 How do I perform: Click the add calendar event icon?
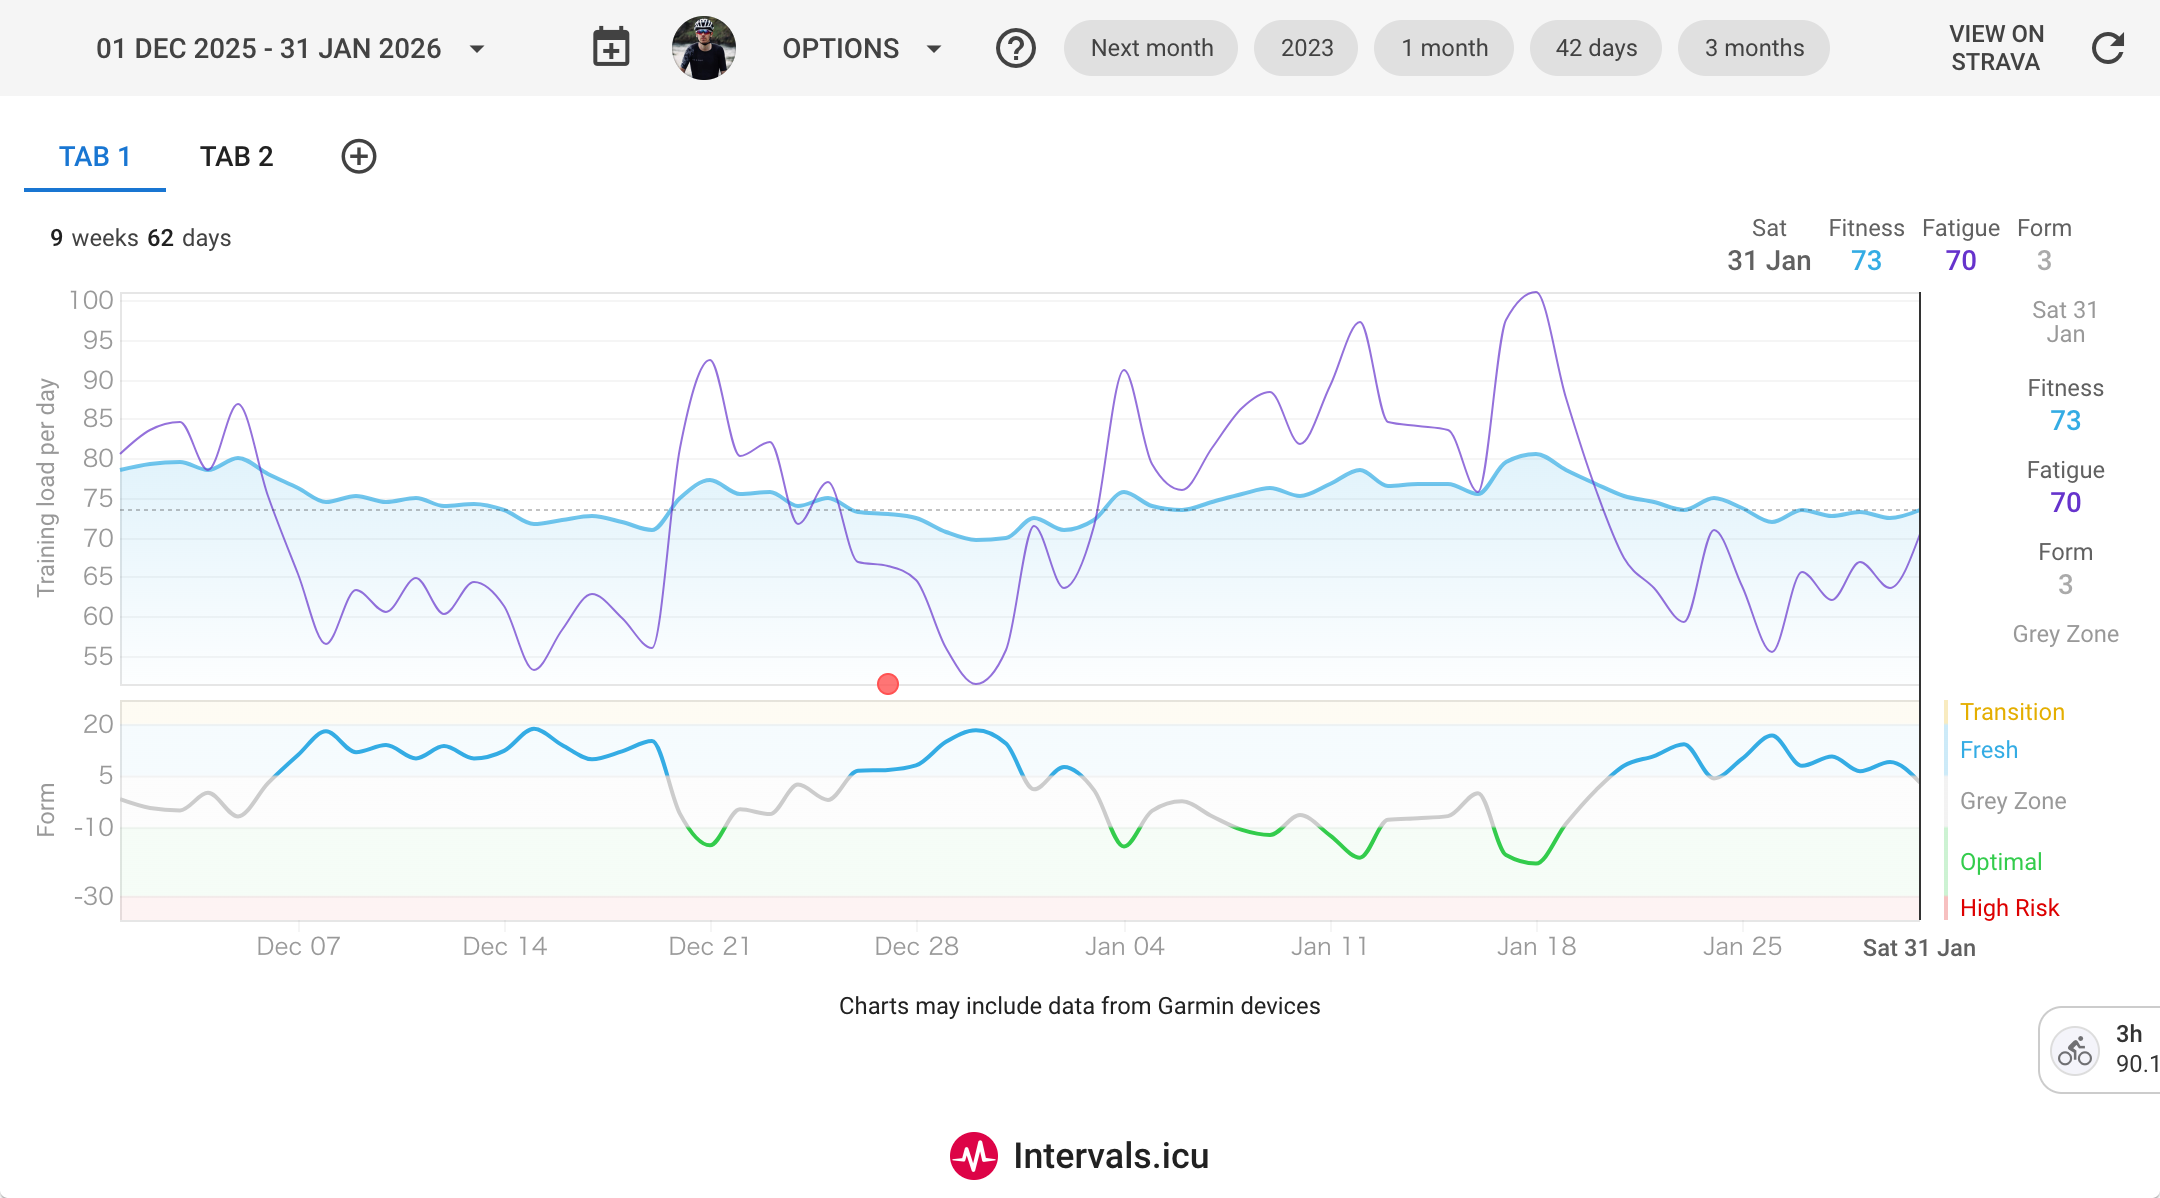(x=611, y=48)
